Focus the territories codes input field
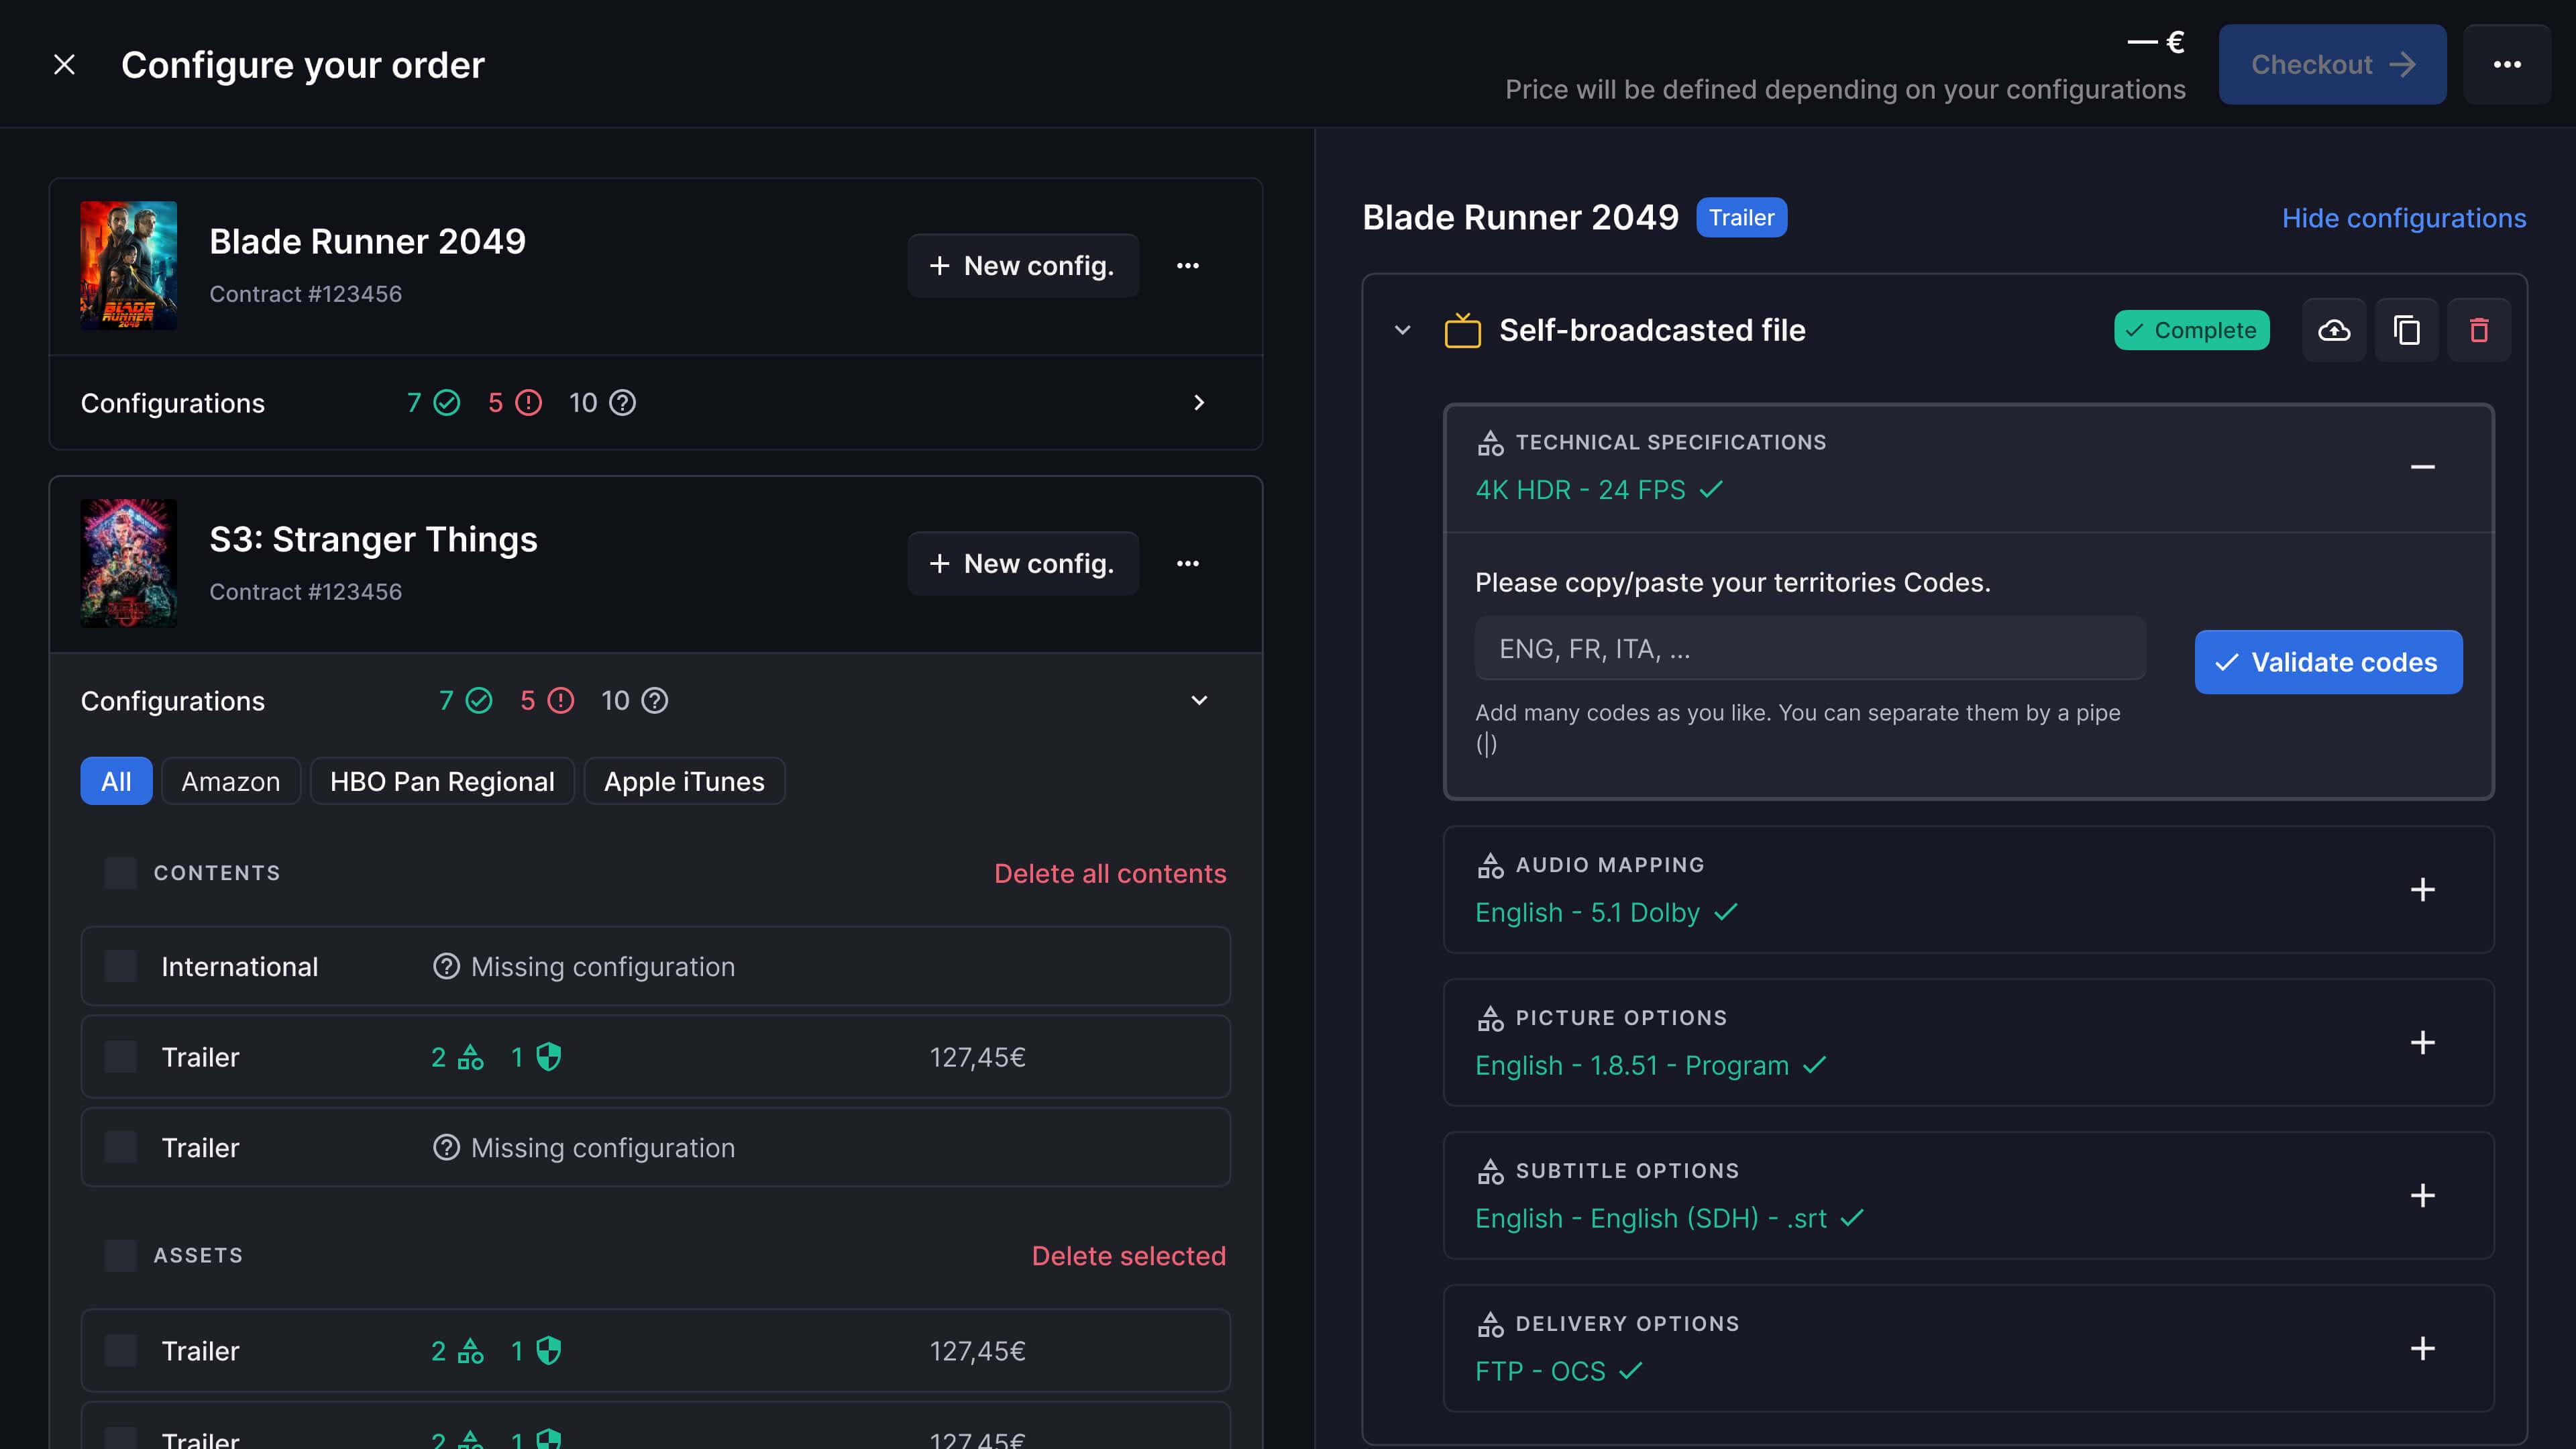This screenshot has width=2576, height=1449. tap(1810, 649)
